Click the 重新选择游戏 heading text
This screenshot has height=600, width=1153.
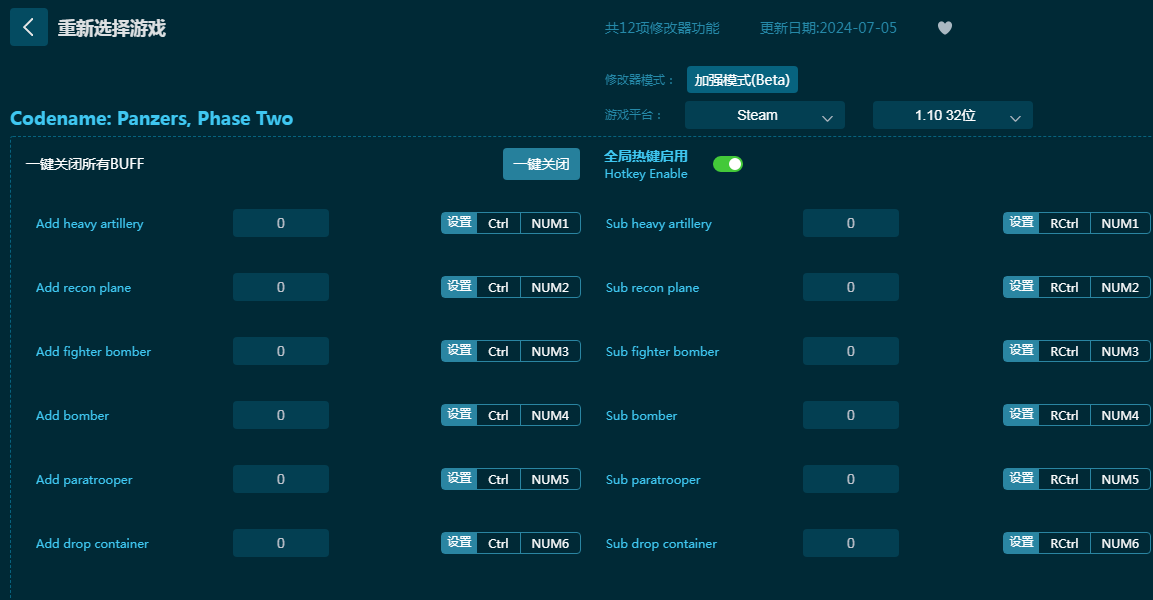112,28
